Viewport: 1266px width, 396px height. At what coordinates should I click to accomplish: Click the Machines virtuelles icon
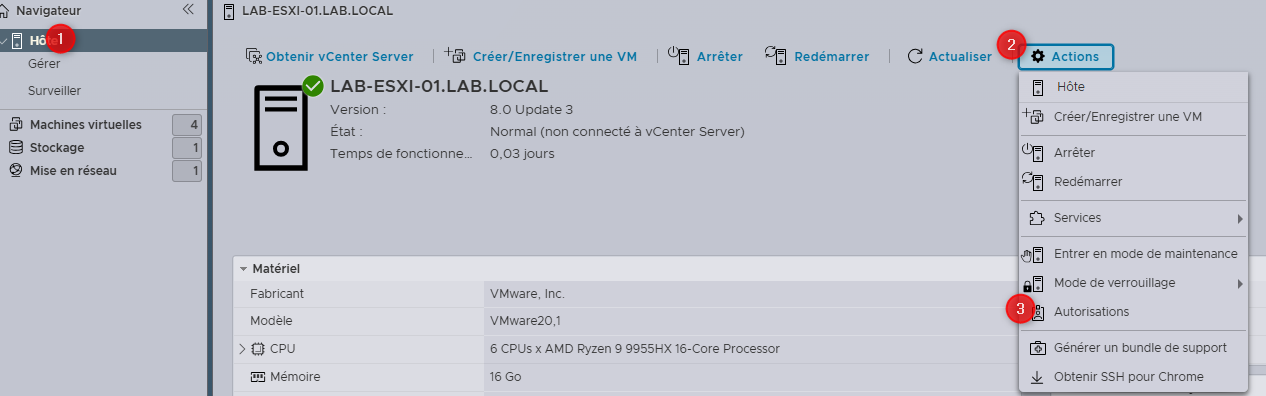pos(16,125)
